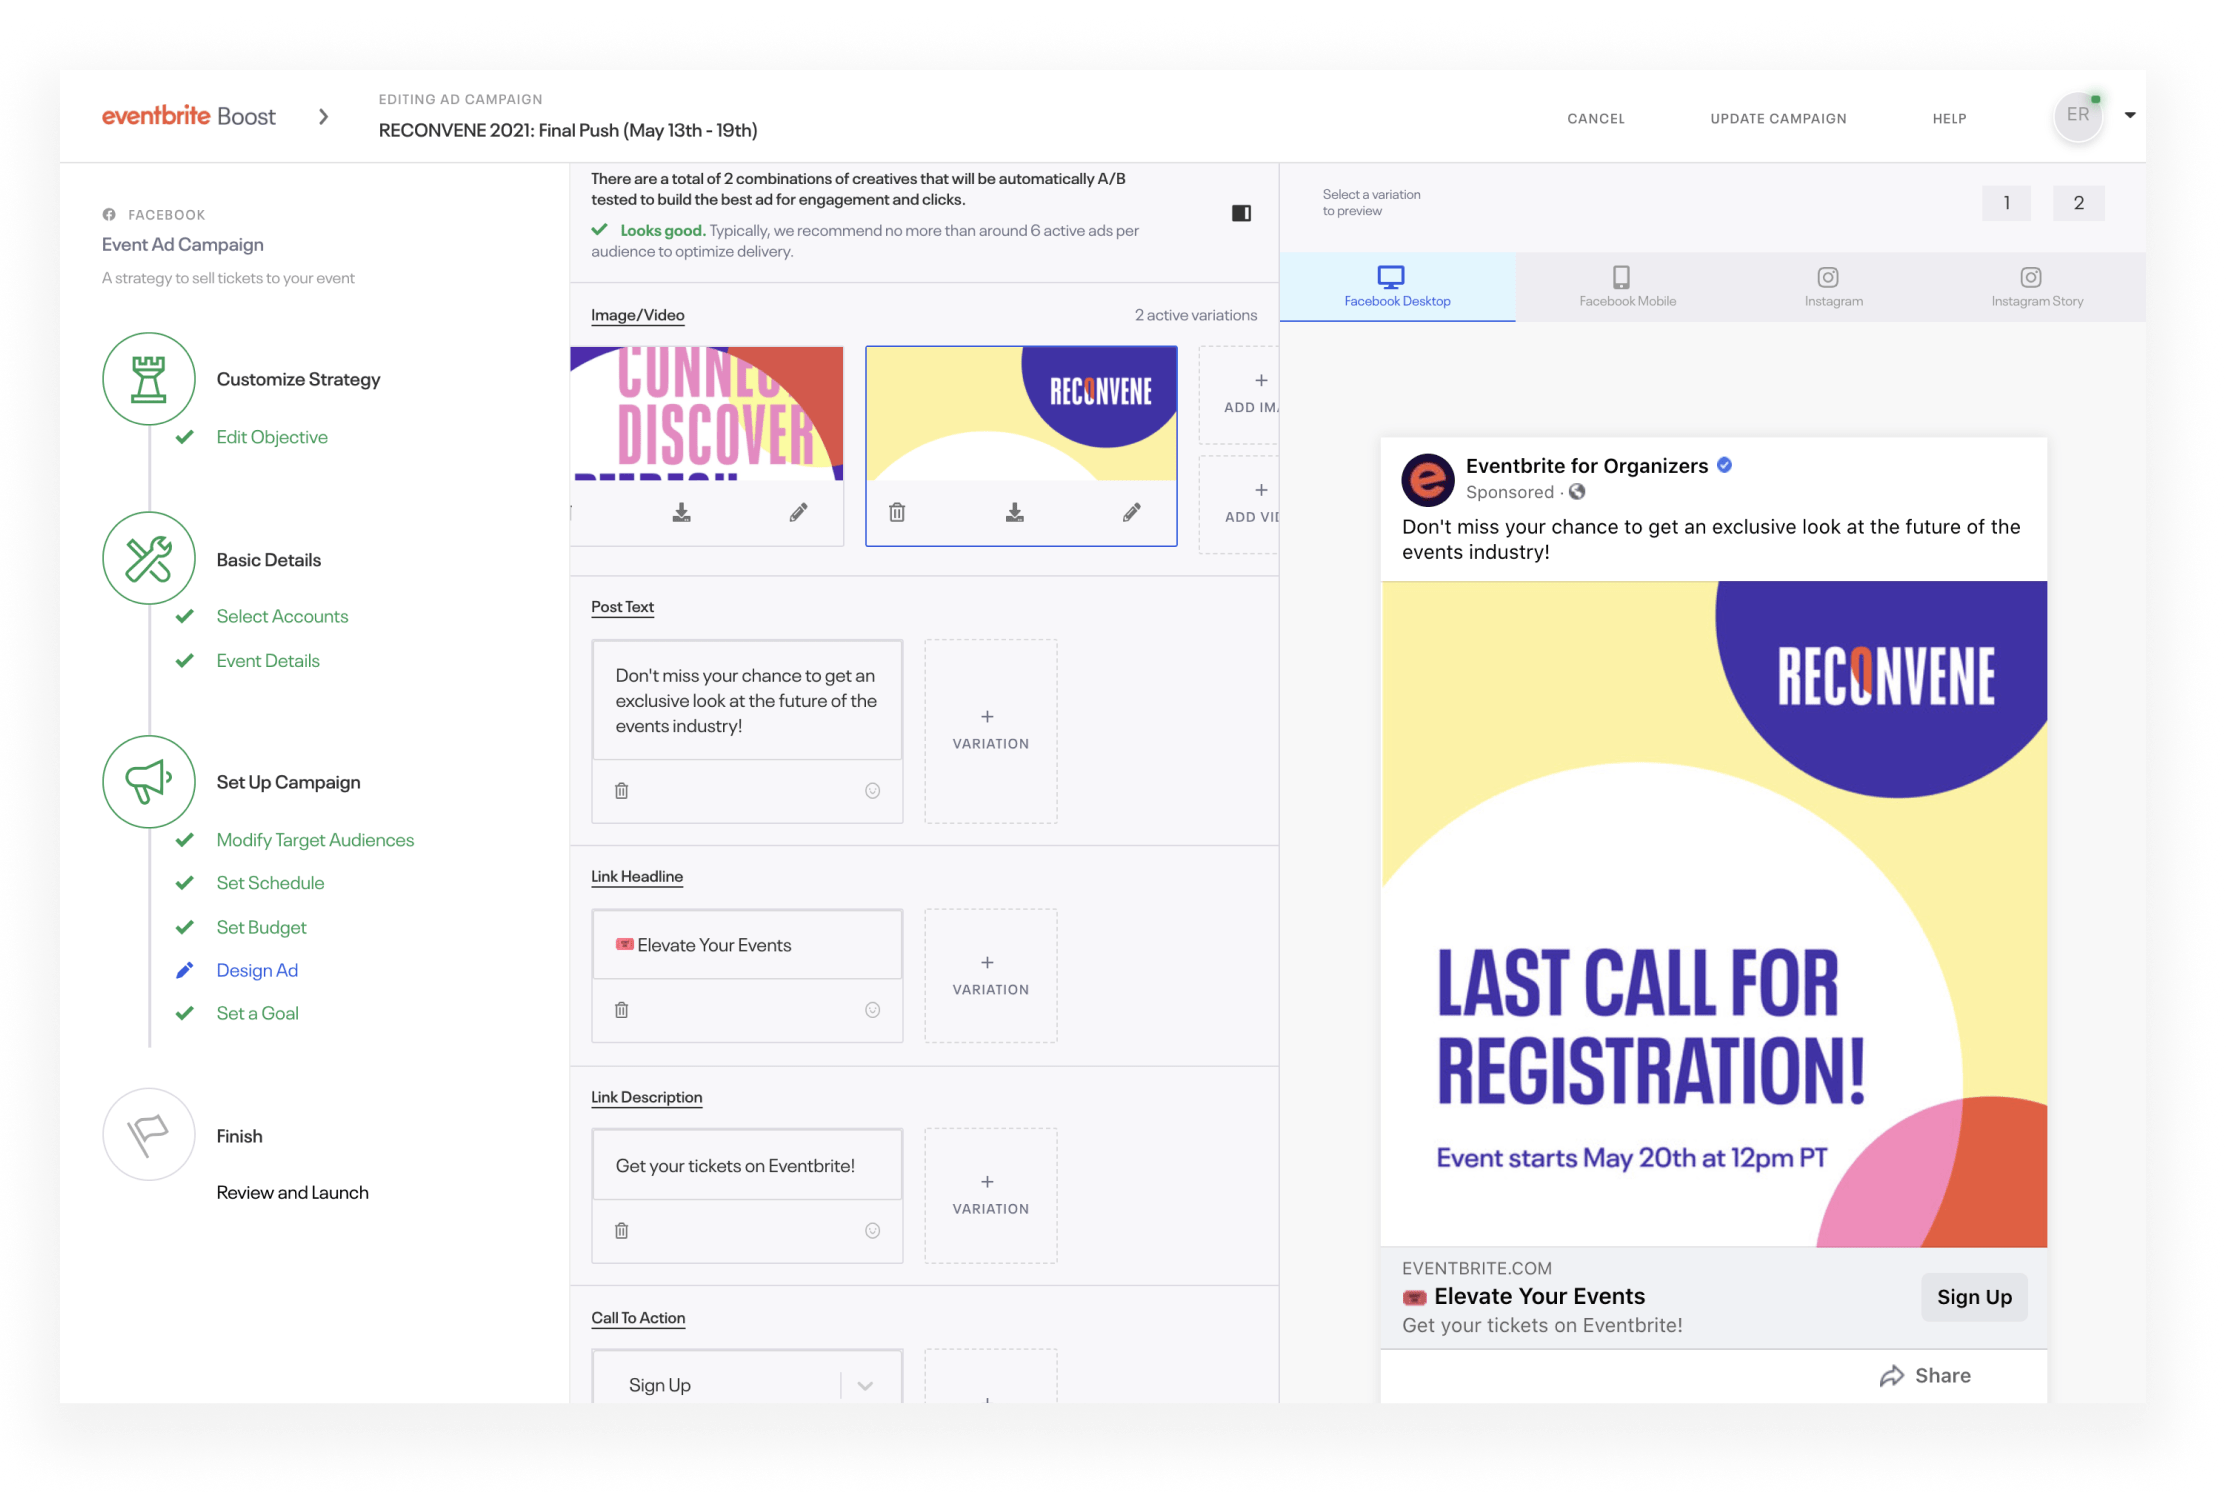This screenshot has width=2234, height=1492.
Task: Open the Set Budget step link
Action: click(x=261, y=927)
